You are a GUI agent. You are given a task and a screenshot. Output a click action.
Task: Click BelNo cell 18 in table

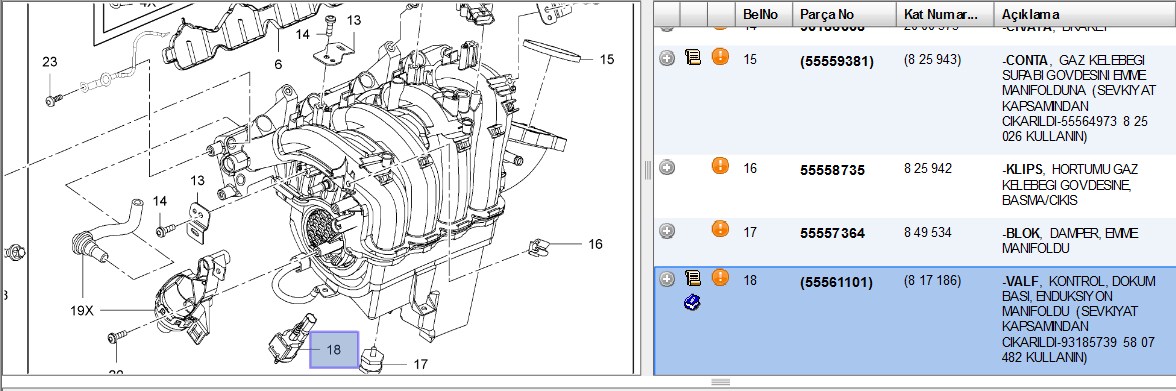(750, 280)
